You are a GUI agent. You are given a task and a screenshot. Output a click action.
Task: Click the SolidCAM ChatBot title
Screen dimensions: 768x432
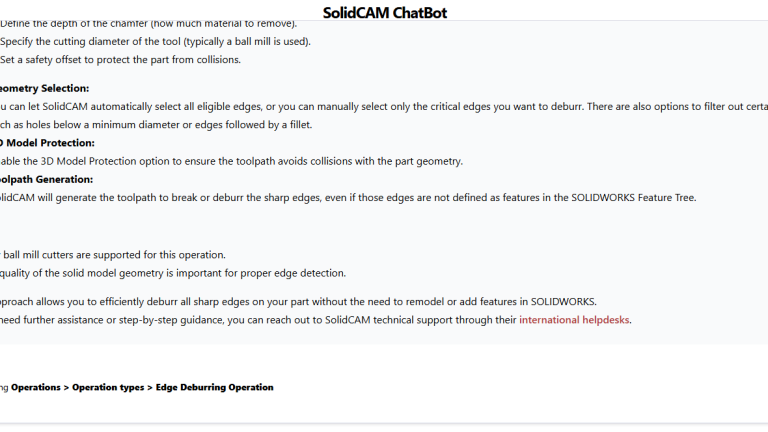click(x=384, y=13)
